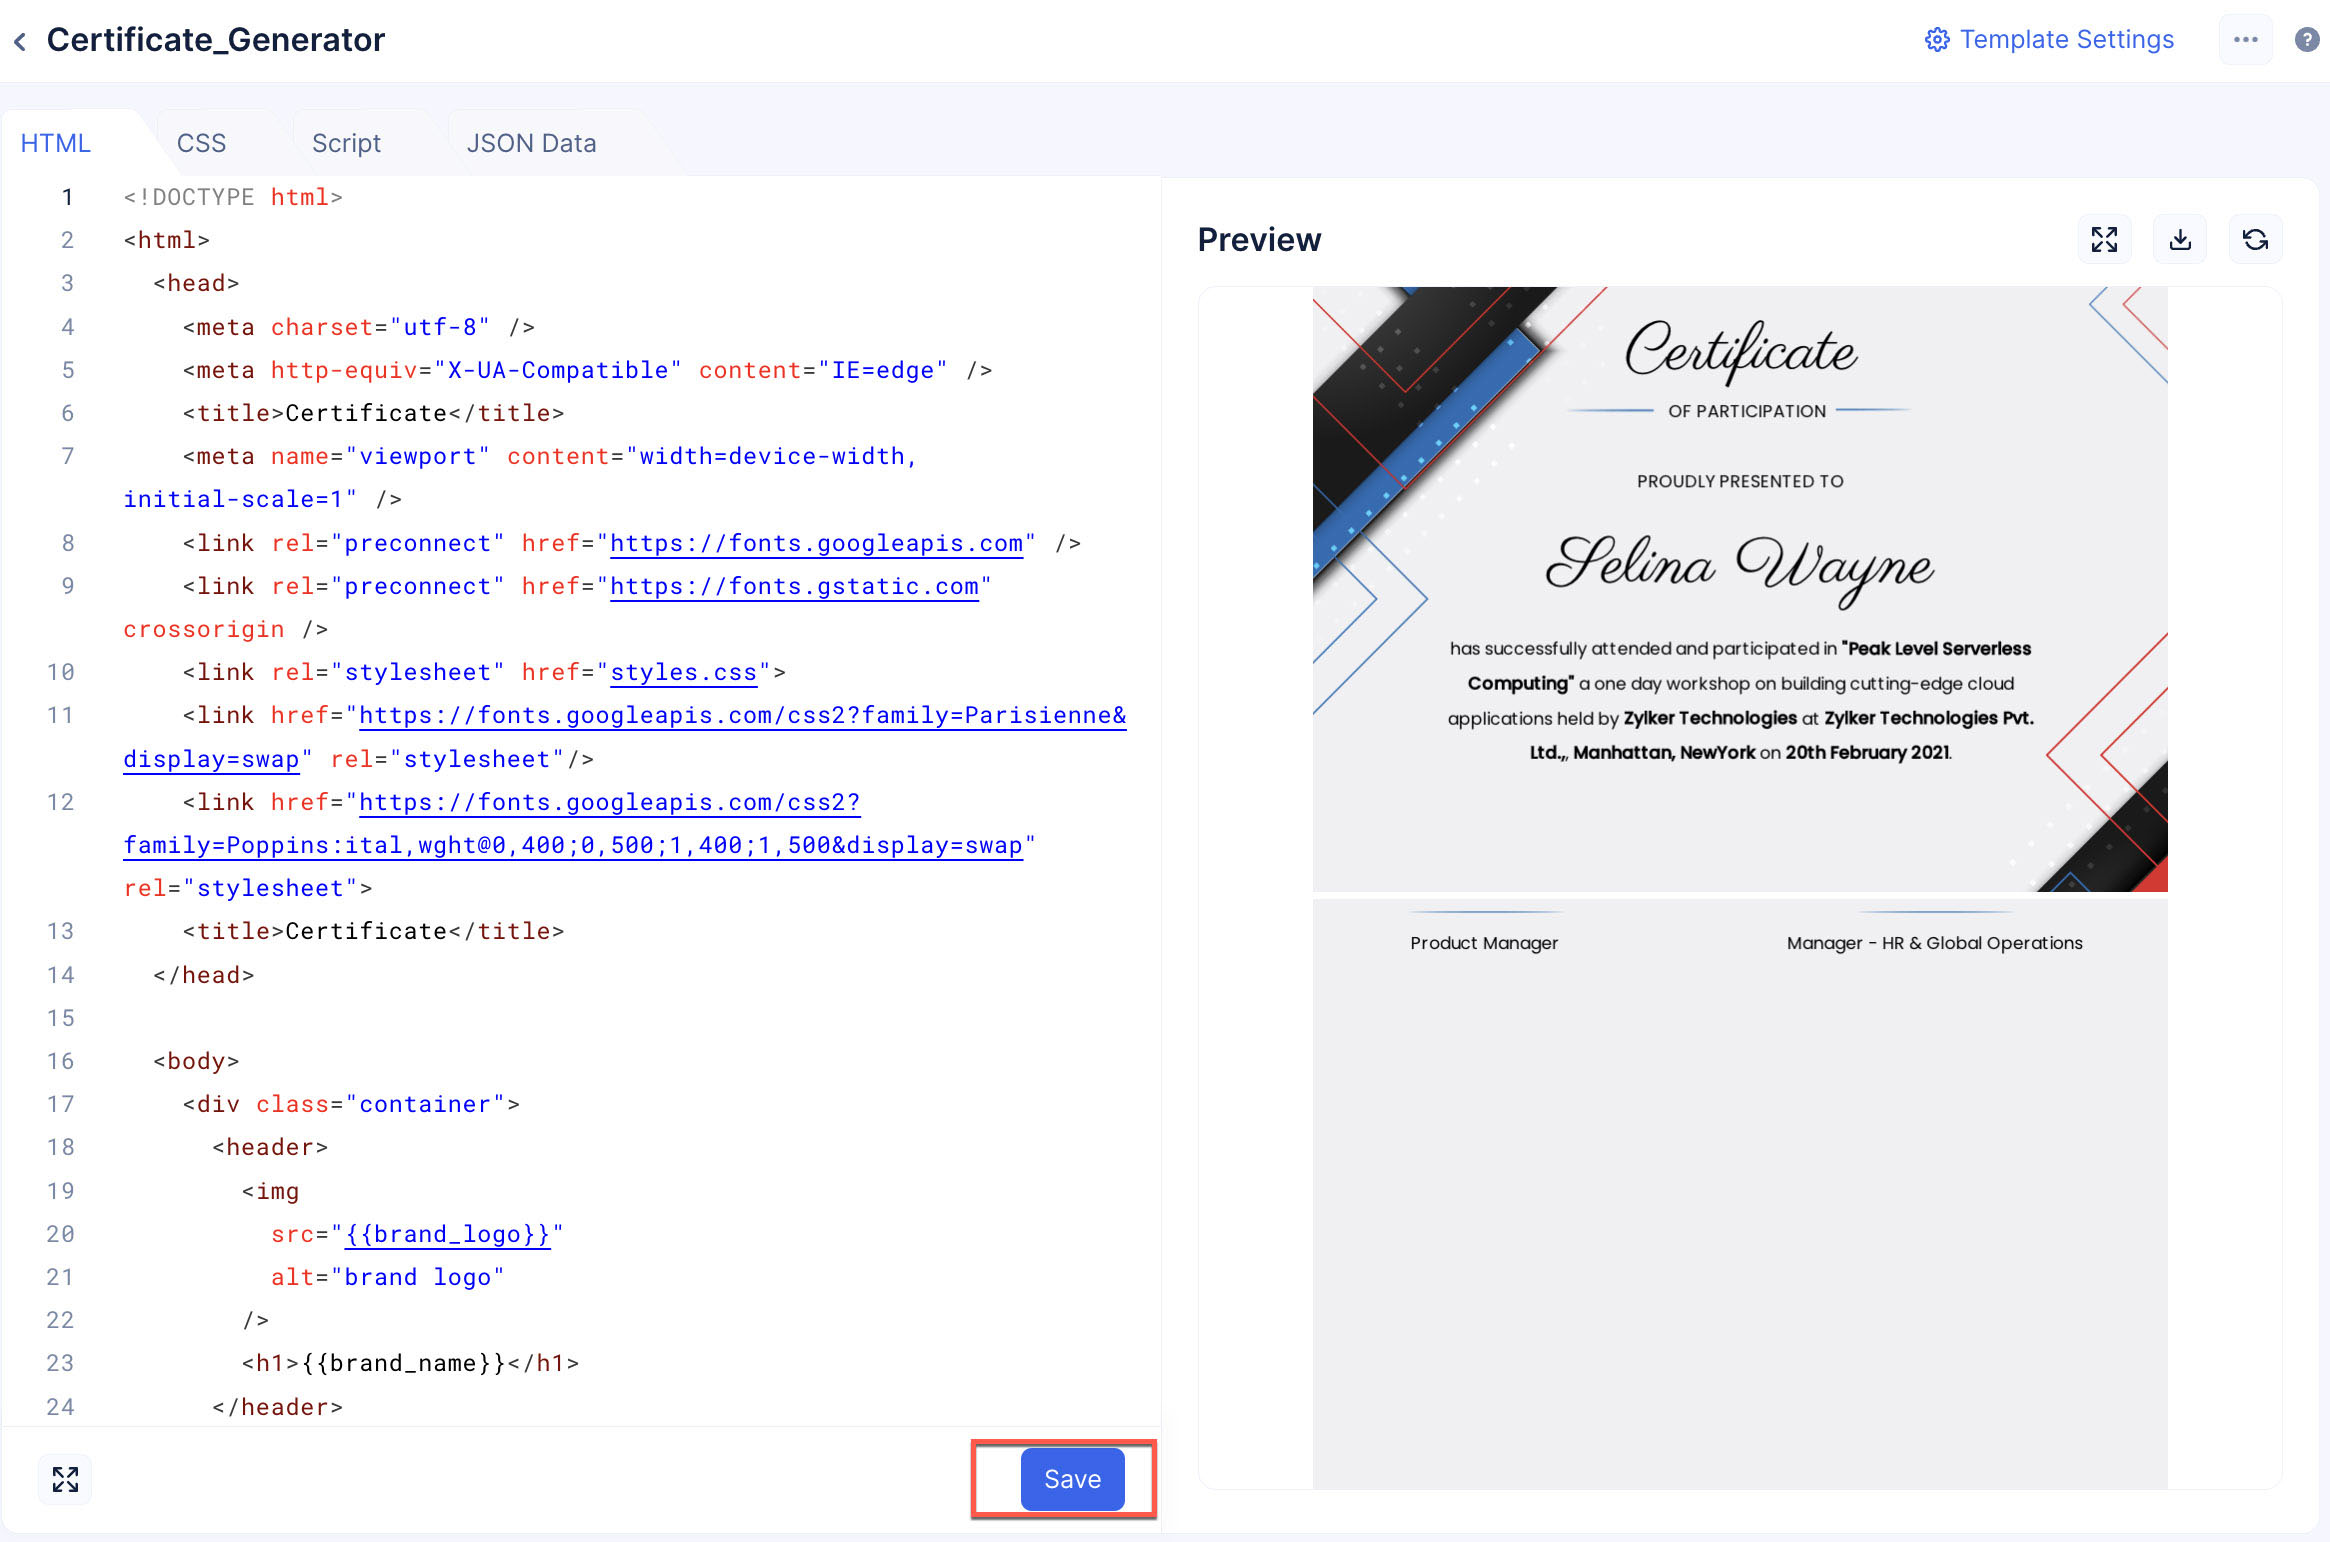The height and width of the screenshot is (1542, 2330).
Task: Switch to the CSS tab
Action: [x=201, y=143]
